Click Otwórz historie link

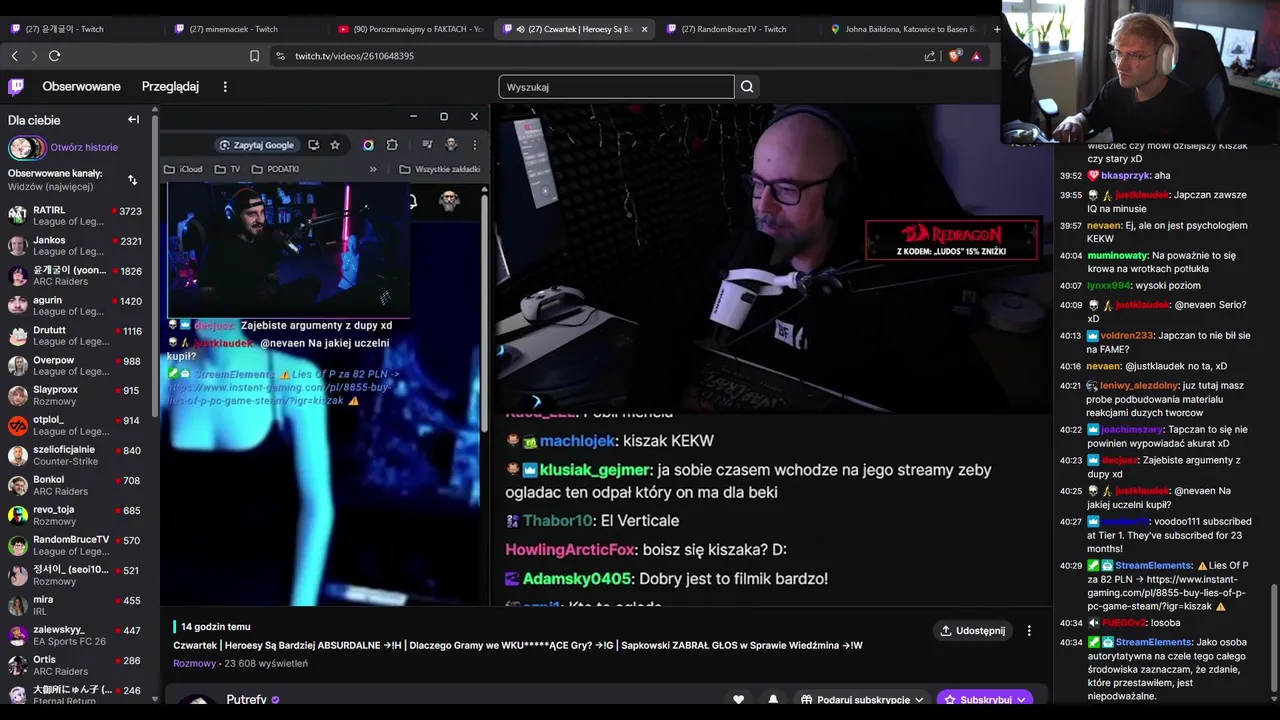84,147
